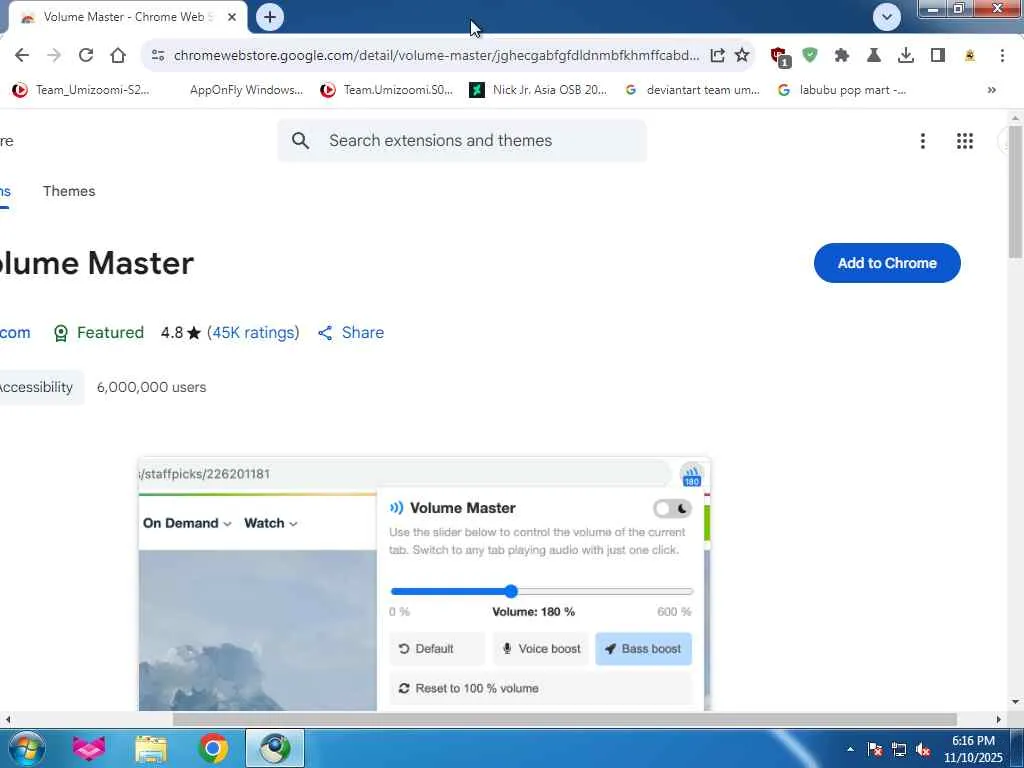Click Reset to 100 % volume in preview
This screenshot has width=1024, height=768.
click(x=541, y=688)
